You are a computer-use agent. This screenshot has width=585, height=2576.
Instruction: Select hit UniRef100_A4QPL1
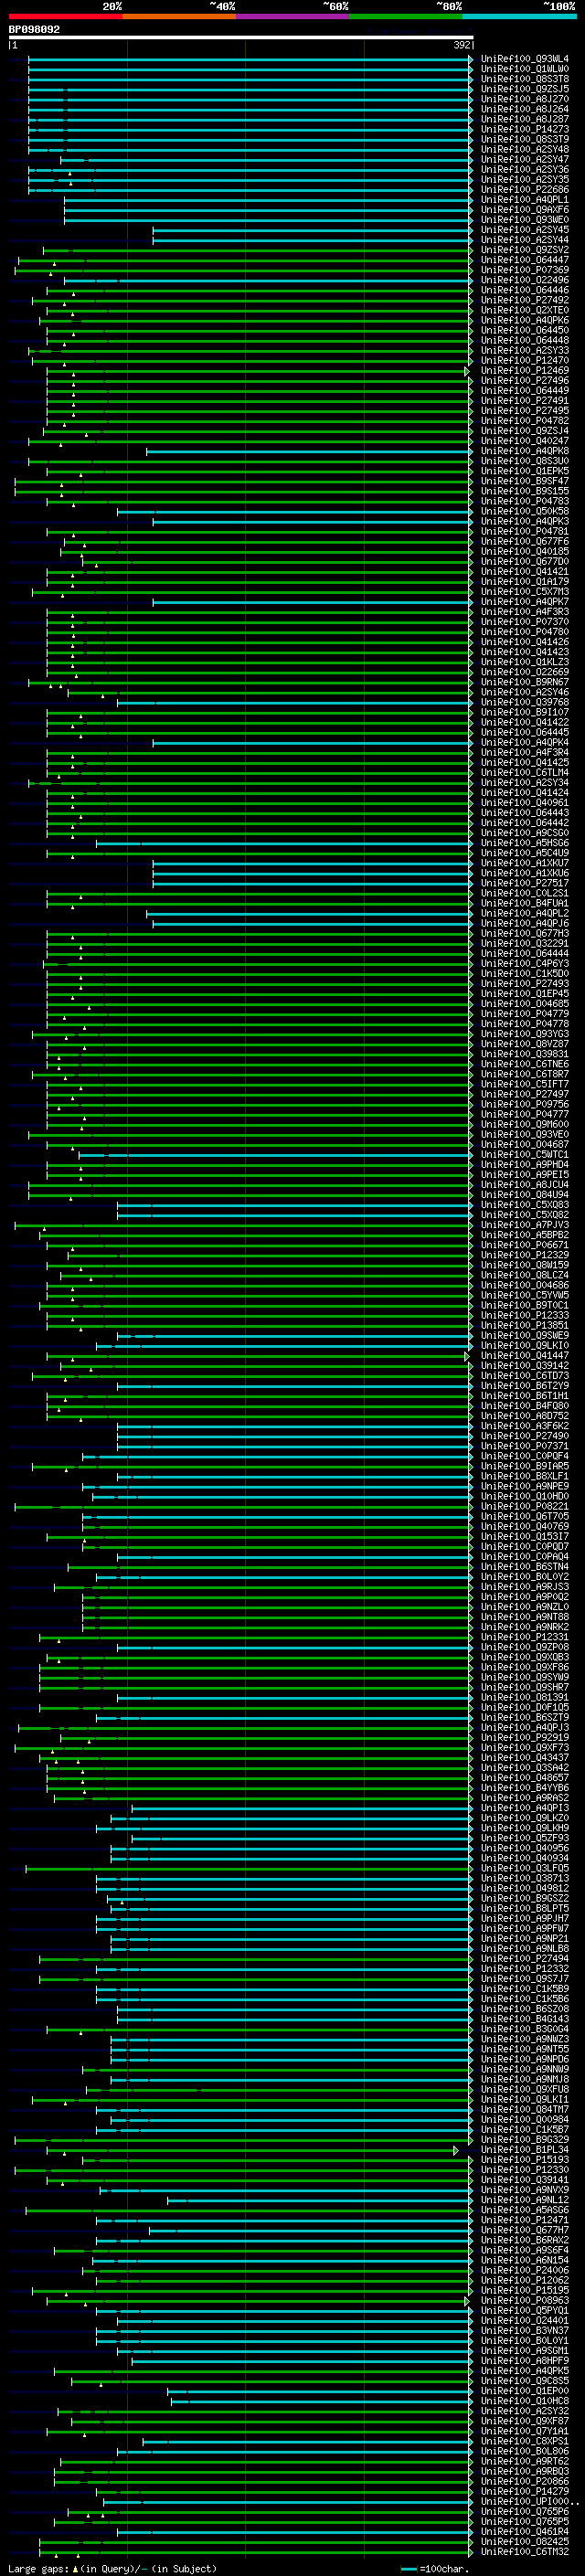525,200
